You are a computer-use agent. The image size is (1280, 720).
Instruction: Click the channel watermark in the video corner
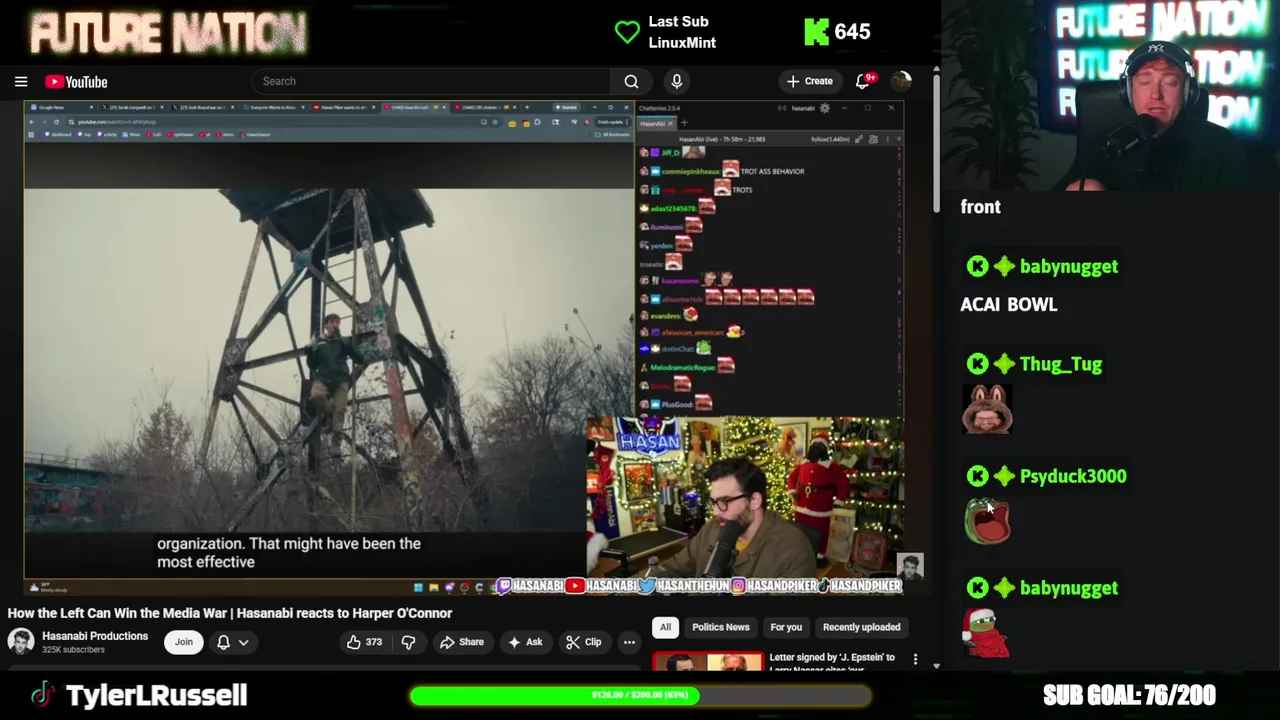[909, 566]
